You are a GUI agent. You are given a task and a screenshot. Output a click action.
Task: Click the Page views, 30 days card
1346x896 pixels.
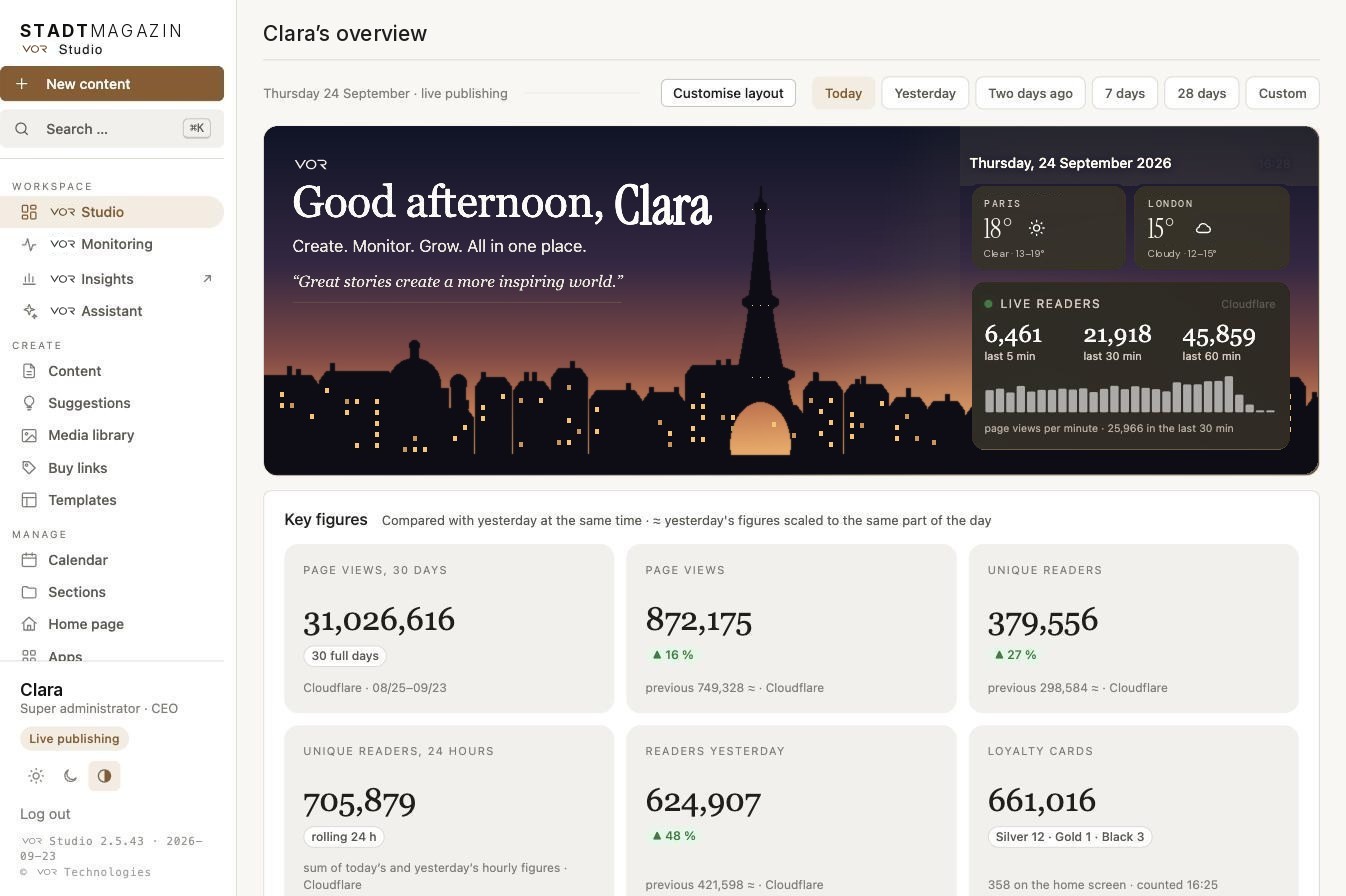click(449, 628)
